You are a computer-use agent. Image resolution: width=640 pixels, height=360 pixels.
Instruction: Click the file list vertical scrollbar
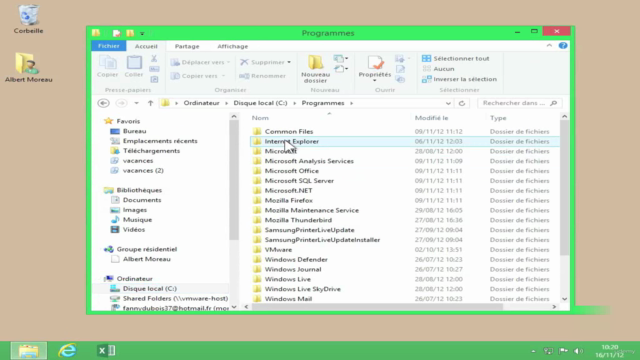coord(564,188)
